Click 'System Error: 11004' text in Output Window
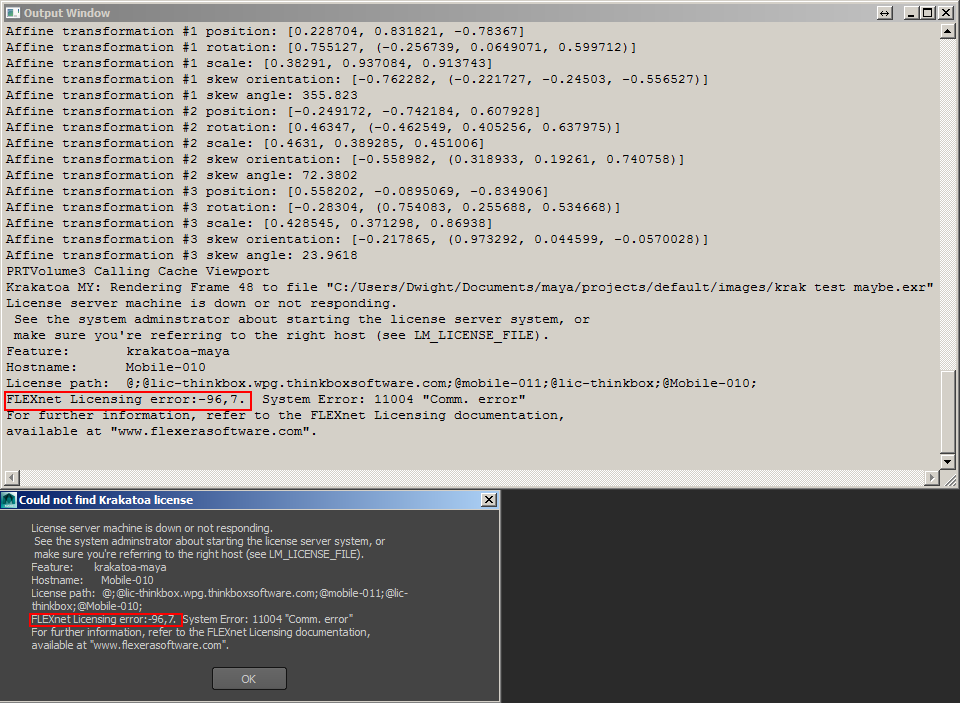This screenshot has height=703, width=960. coord(394,399)
